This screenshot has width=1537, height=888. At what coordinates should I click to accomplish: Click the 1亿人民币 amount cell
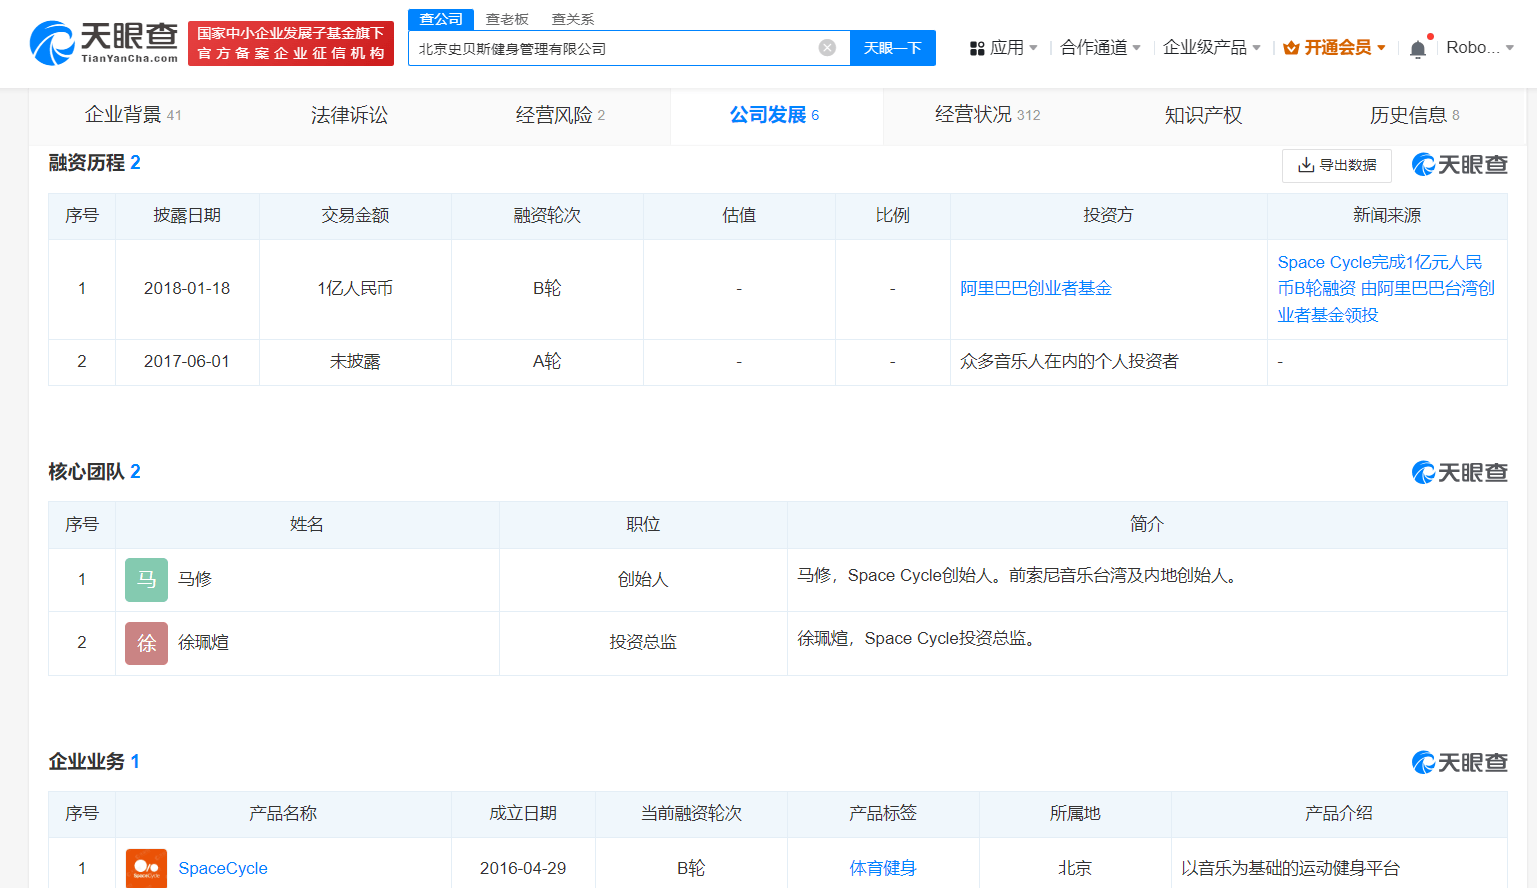355,288
